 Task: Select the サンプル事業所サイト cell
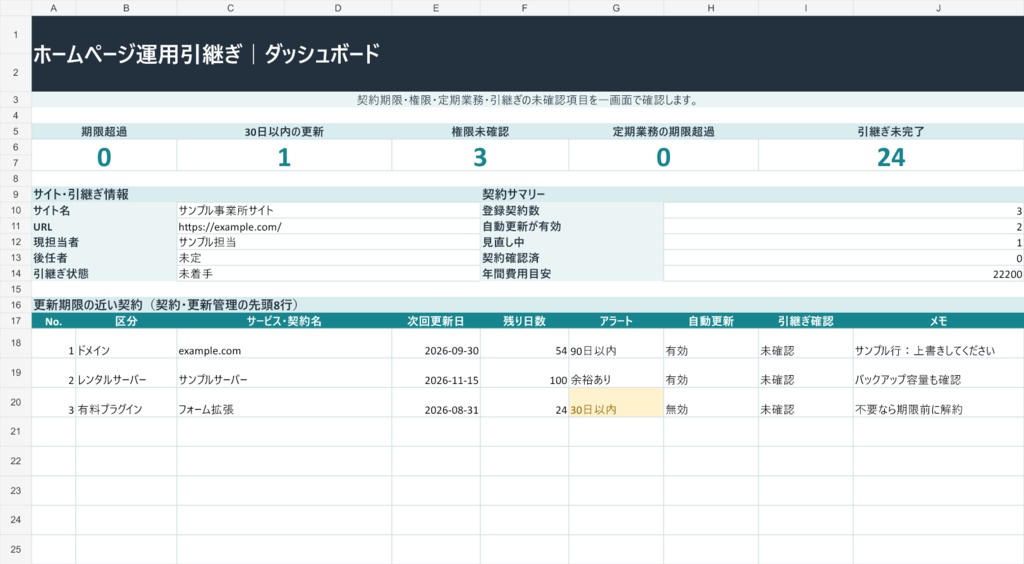click(x=328, y=210)
